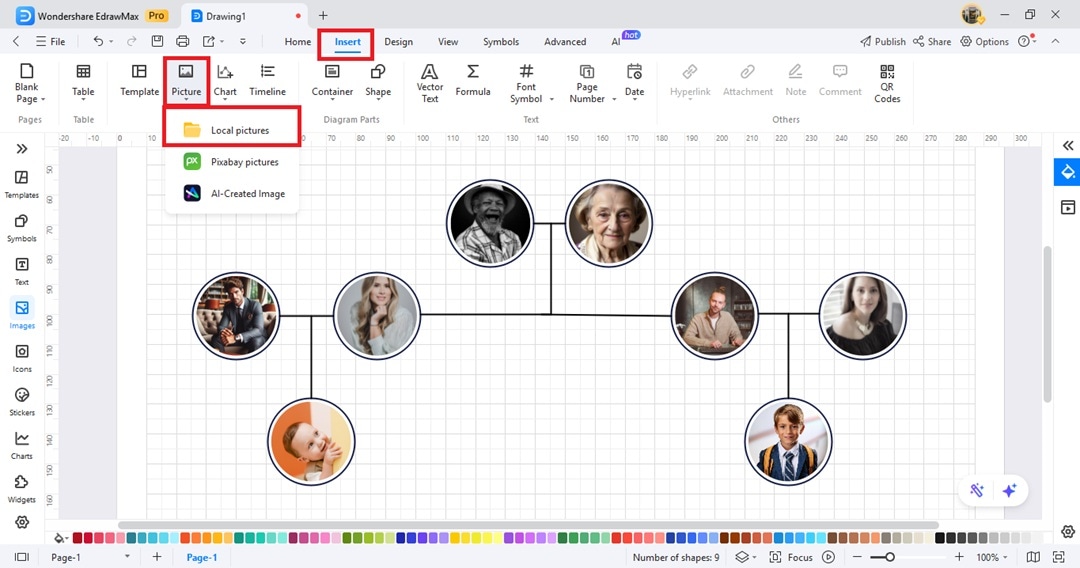Insert Vector Text

429,83
